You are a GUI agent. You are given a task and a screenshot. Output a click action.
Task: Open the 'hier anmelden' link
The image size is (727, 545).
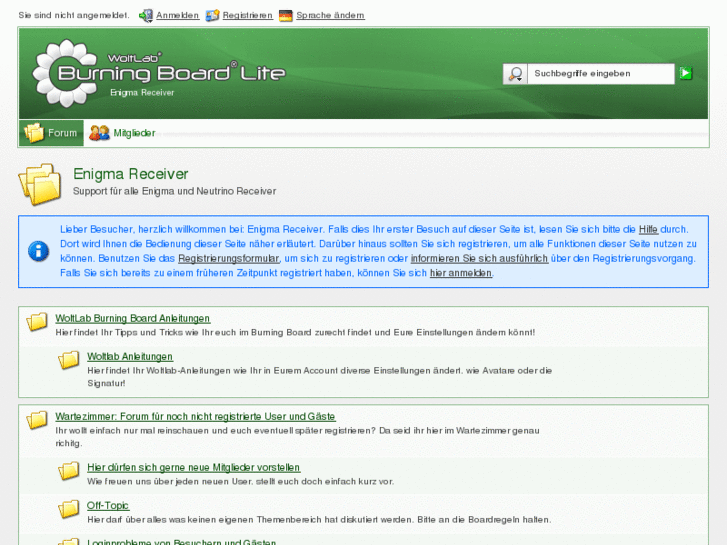coord(461,273)
